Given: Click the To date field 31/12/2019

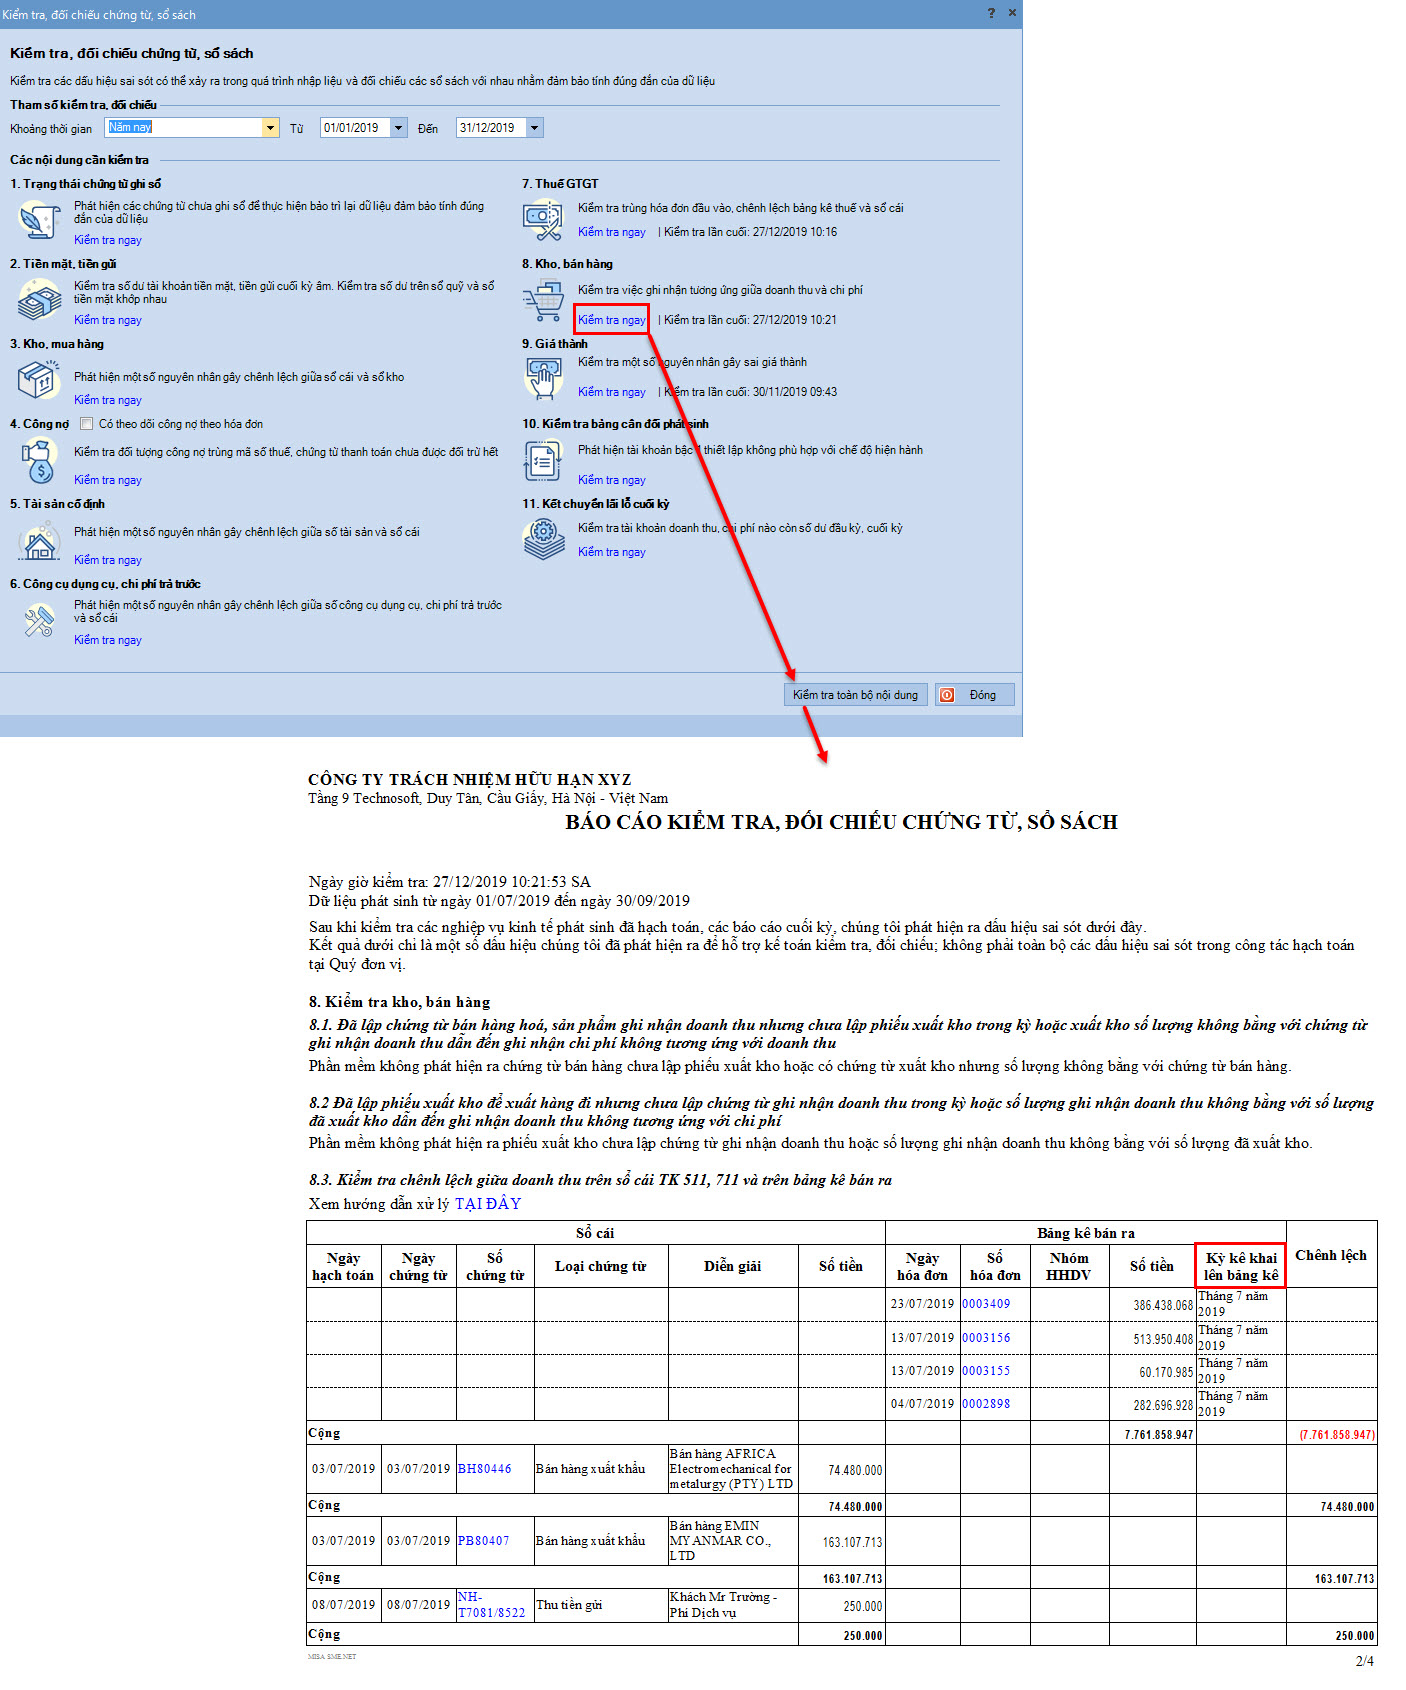Looking at the screenshot, I should coord(491,128).
